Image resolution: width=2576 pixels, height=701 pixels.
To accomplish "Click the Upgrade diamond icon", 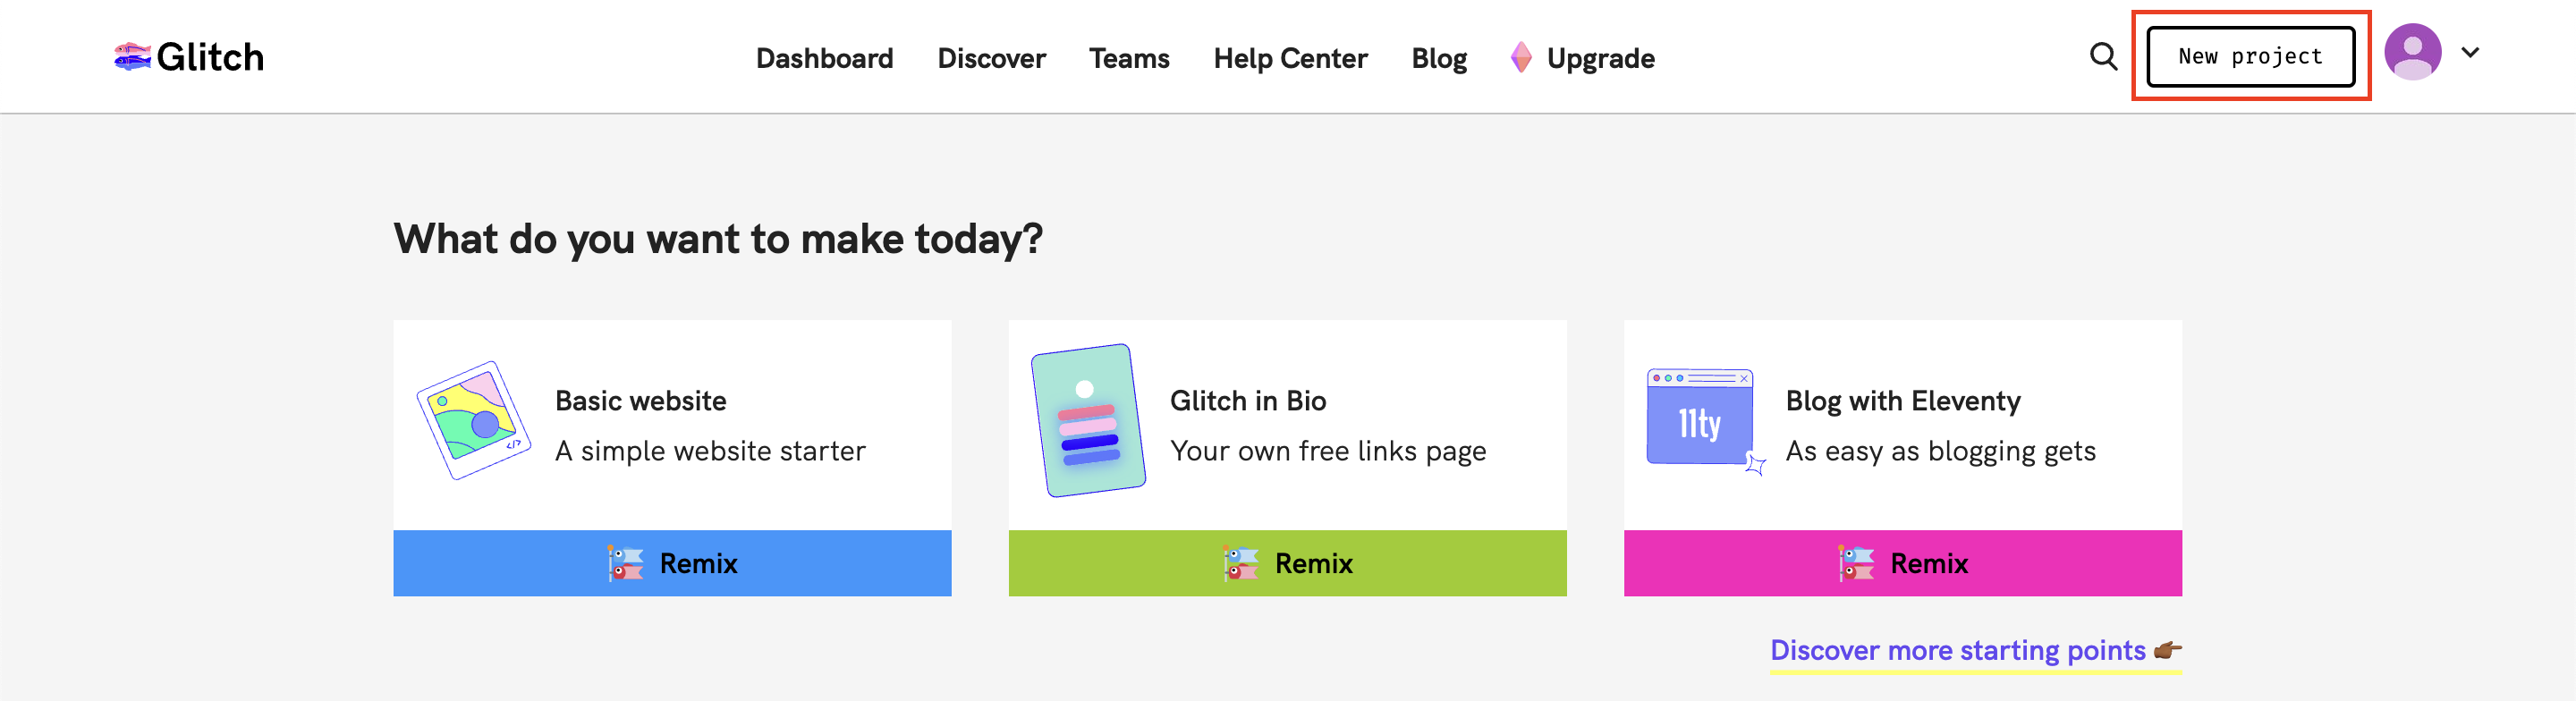I will pyautogui.click(x=1520, y=58).
